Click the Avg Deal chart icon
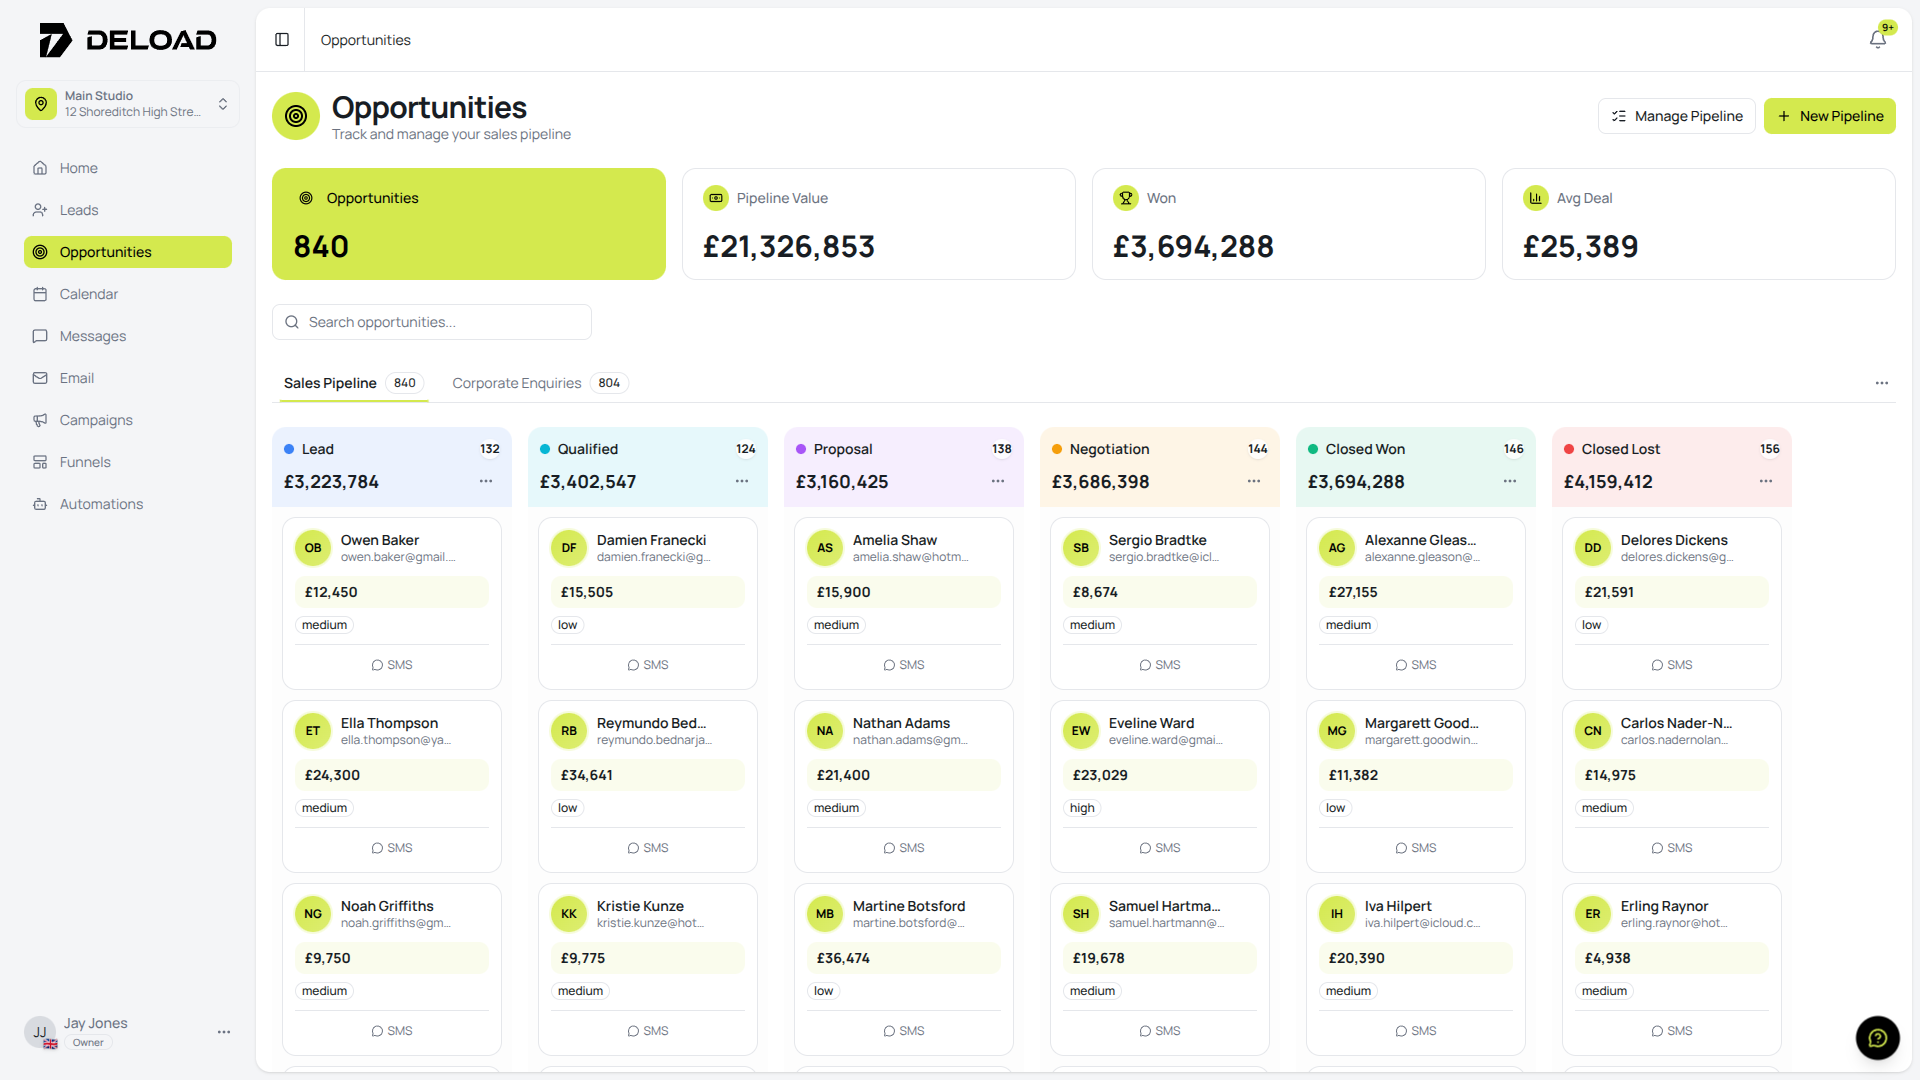Image resolution: width=1920 pixels, height=1080 pixels. [1536, 198]
